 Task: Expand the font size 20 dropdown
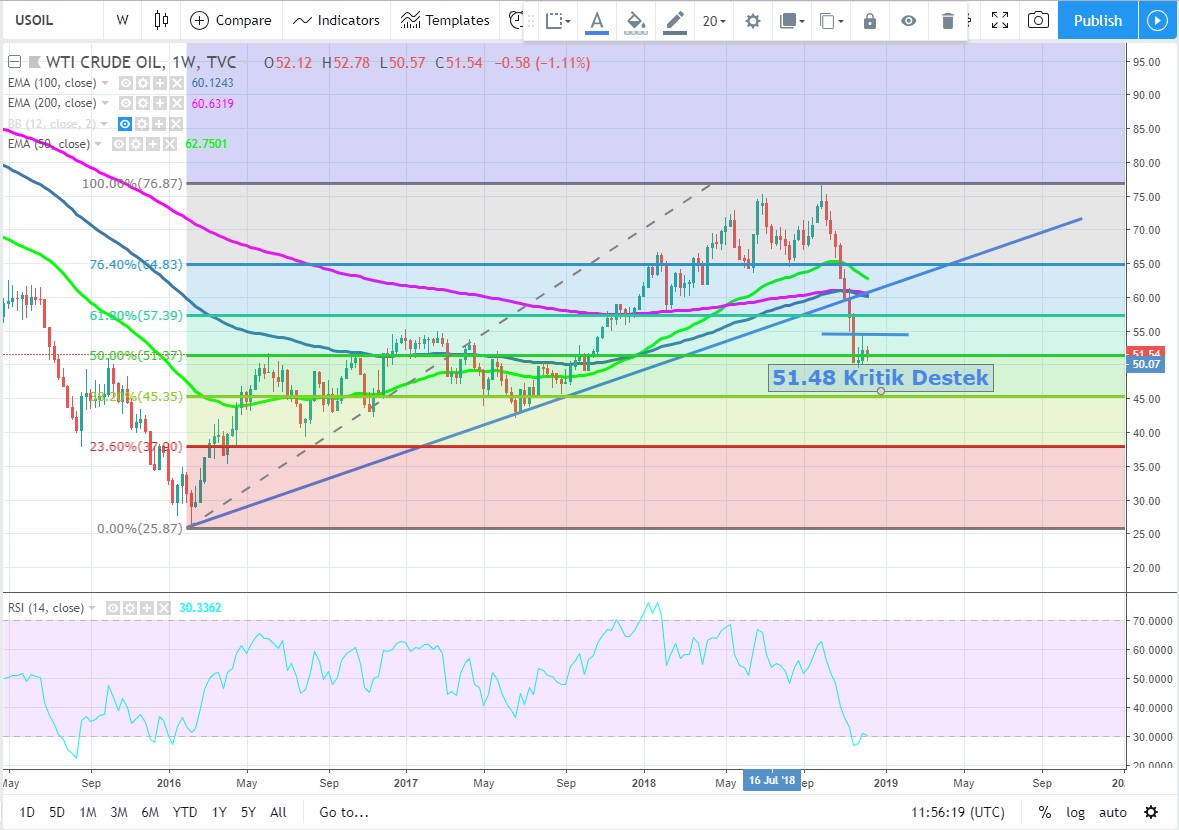pyautogui.click(x=713, y=21)
